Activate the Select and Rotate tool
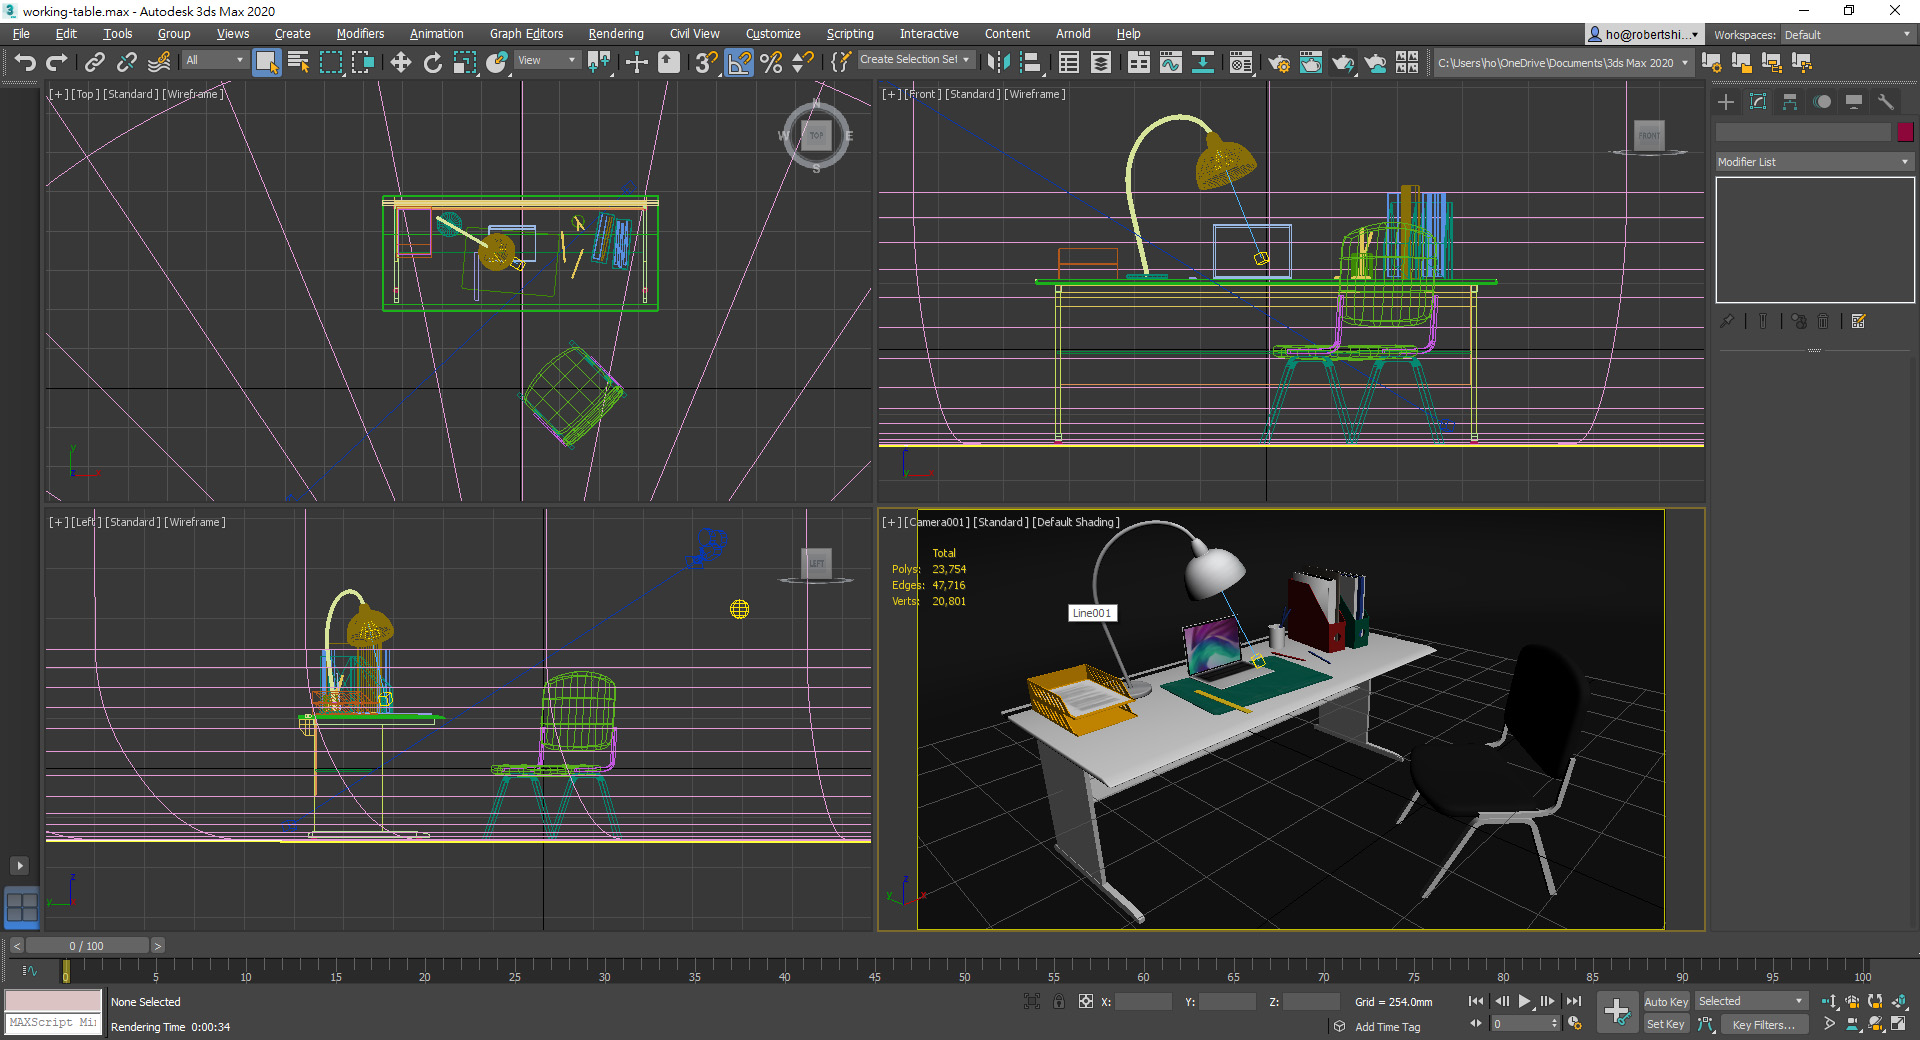 point(432,63)
